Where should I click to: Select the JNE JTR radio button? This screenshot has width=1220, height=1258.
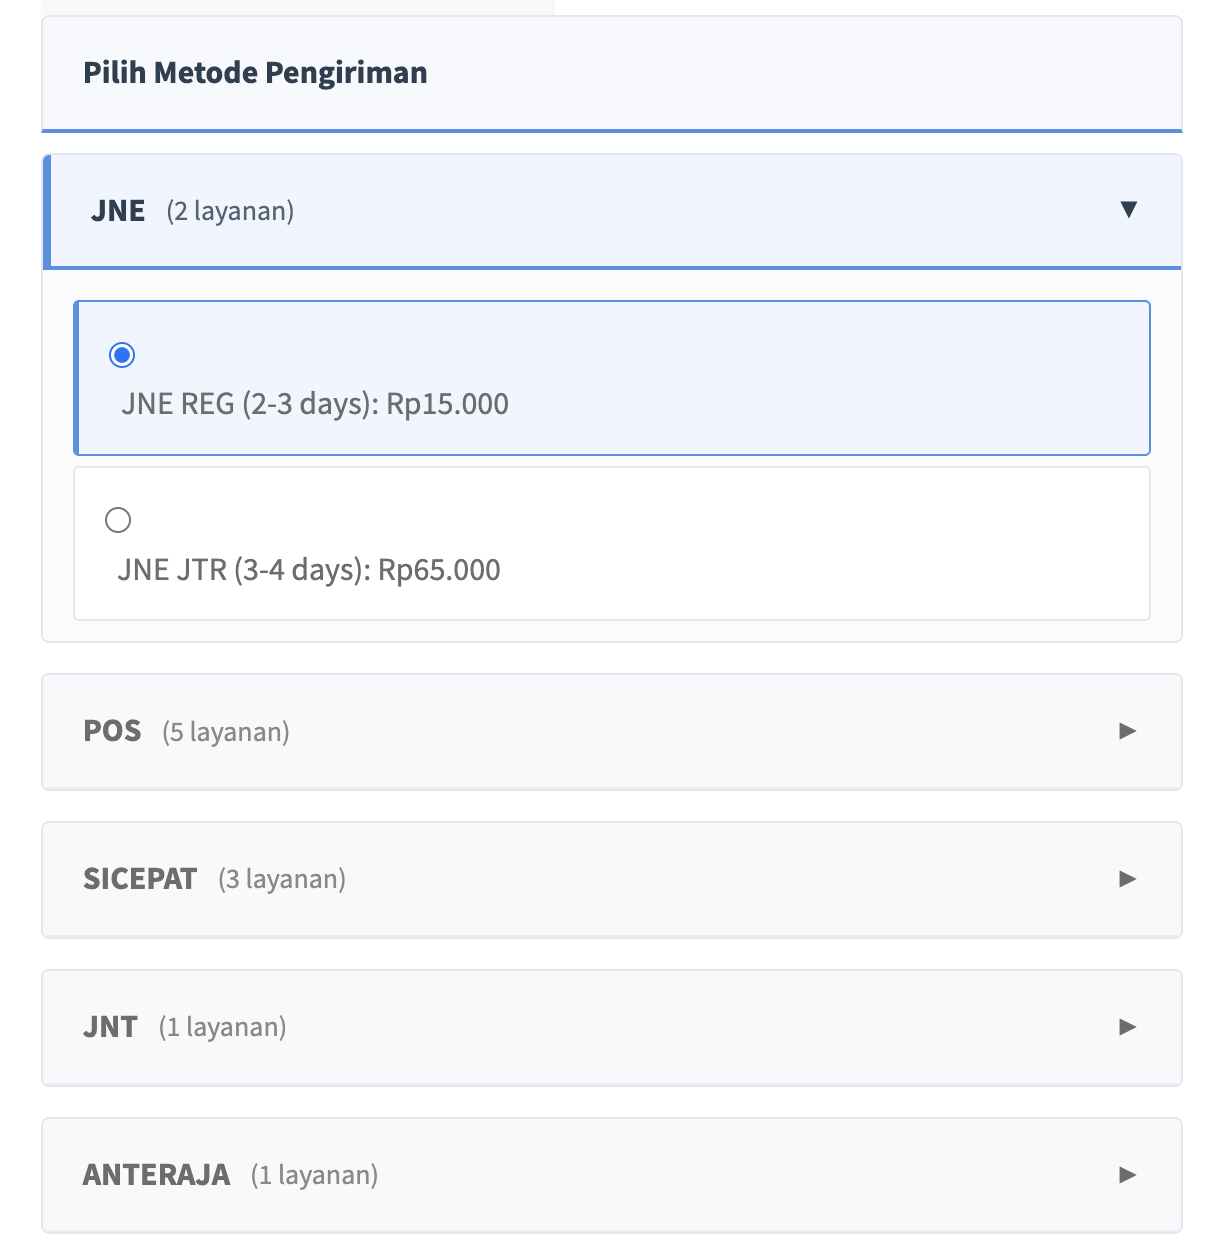click(x=118, y=520)
